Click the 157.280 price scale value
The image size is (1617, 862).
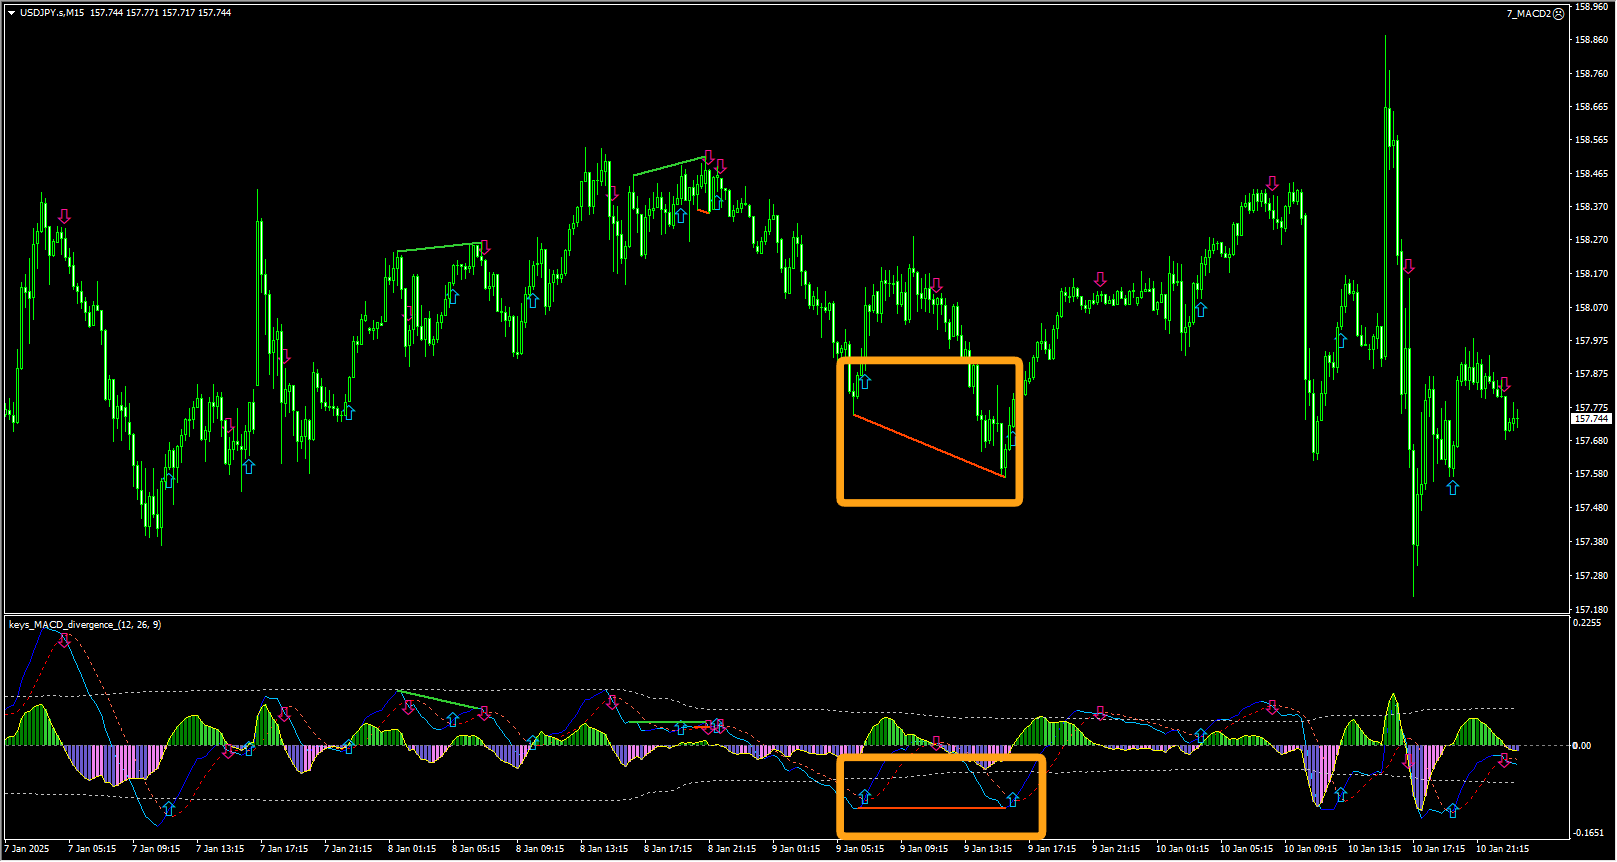(1591, 576)
